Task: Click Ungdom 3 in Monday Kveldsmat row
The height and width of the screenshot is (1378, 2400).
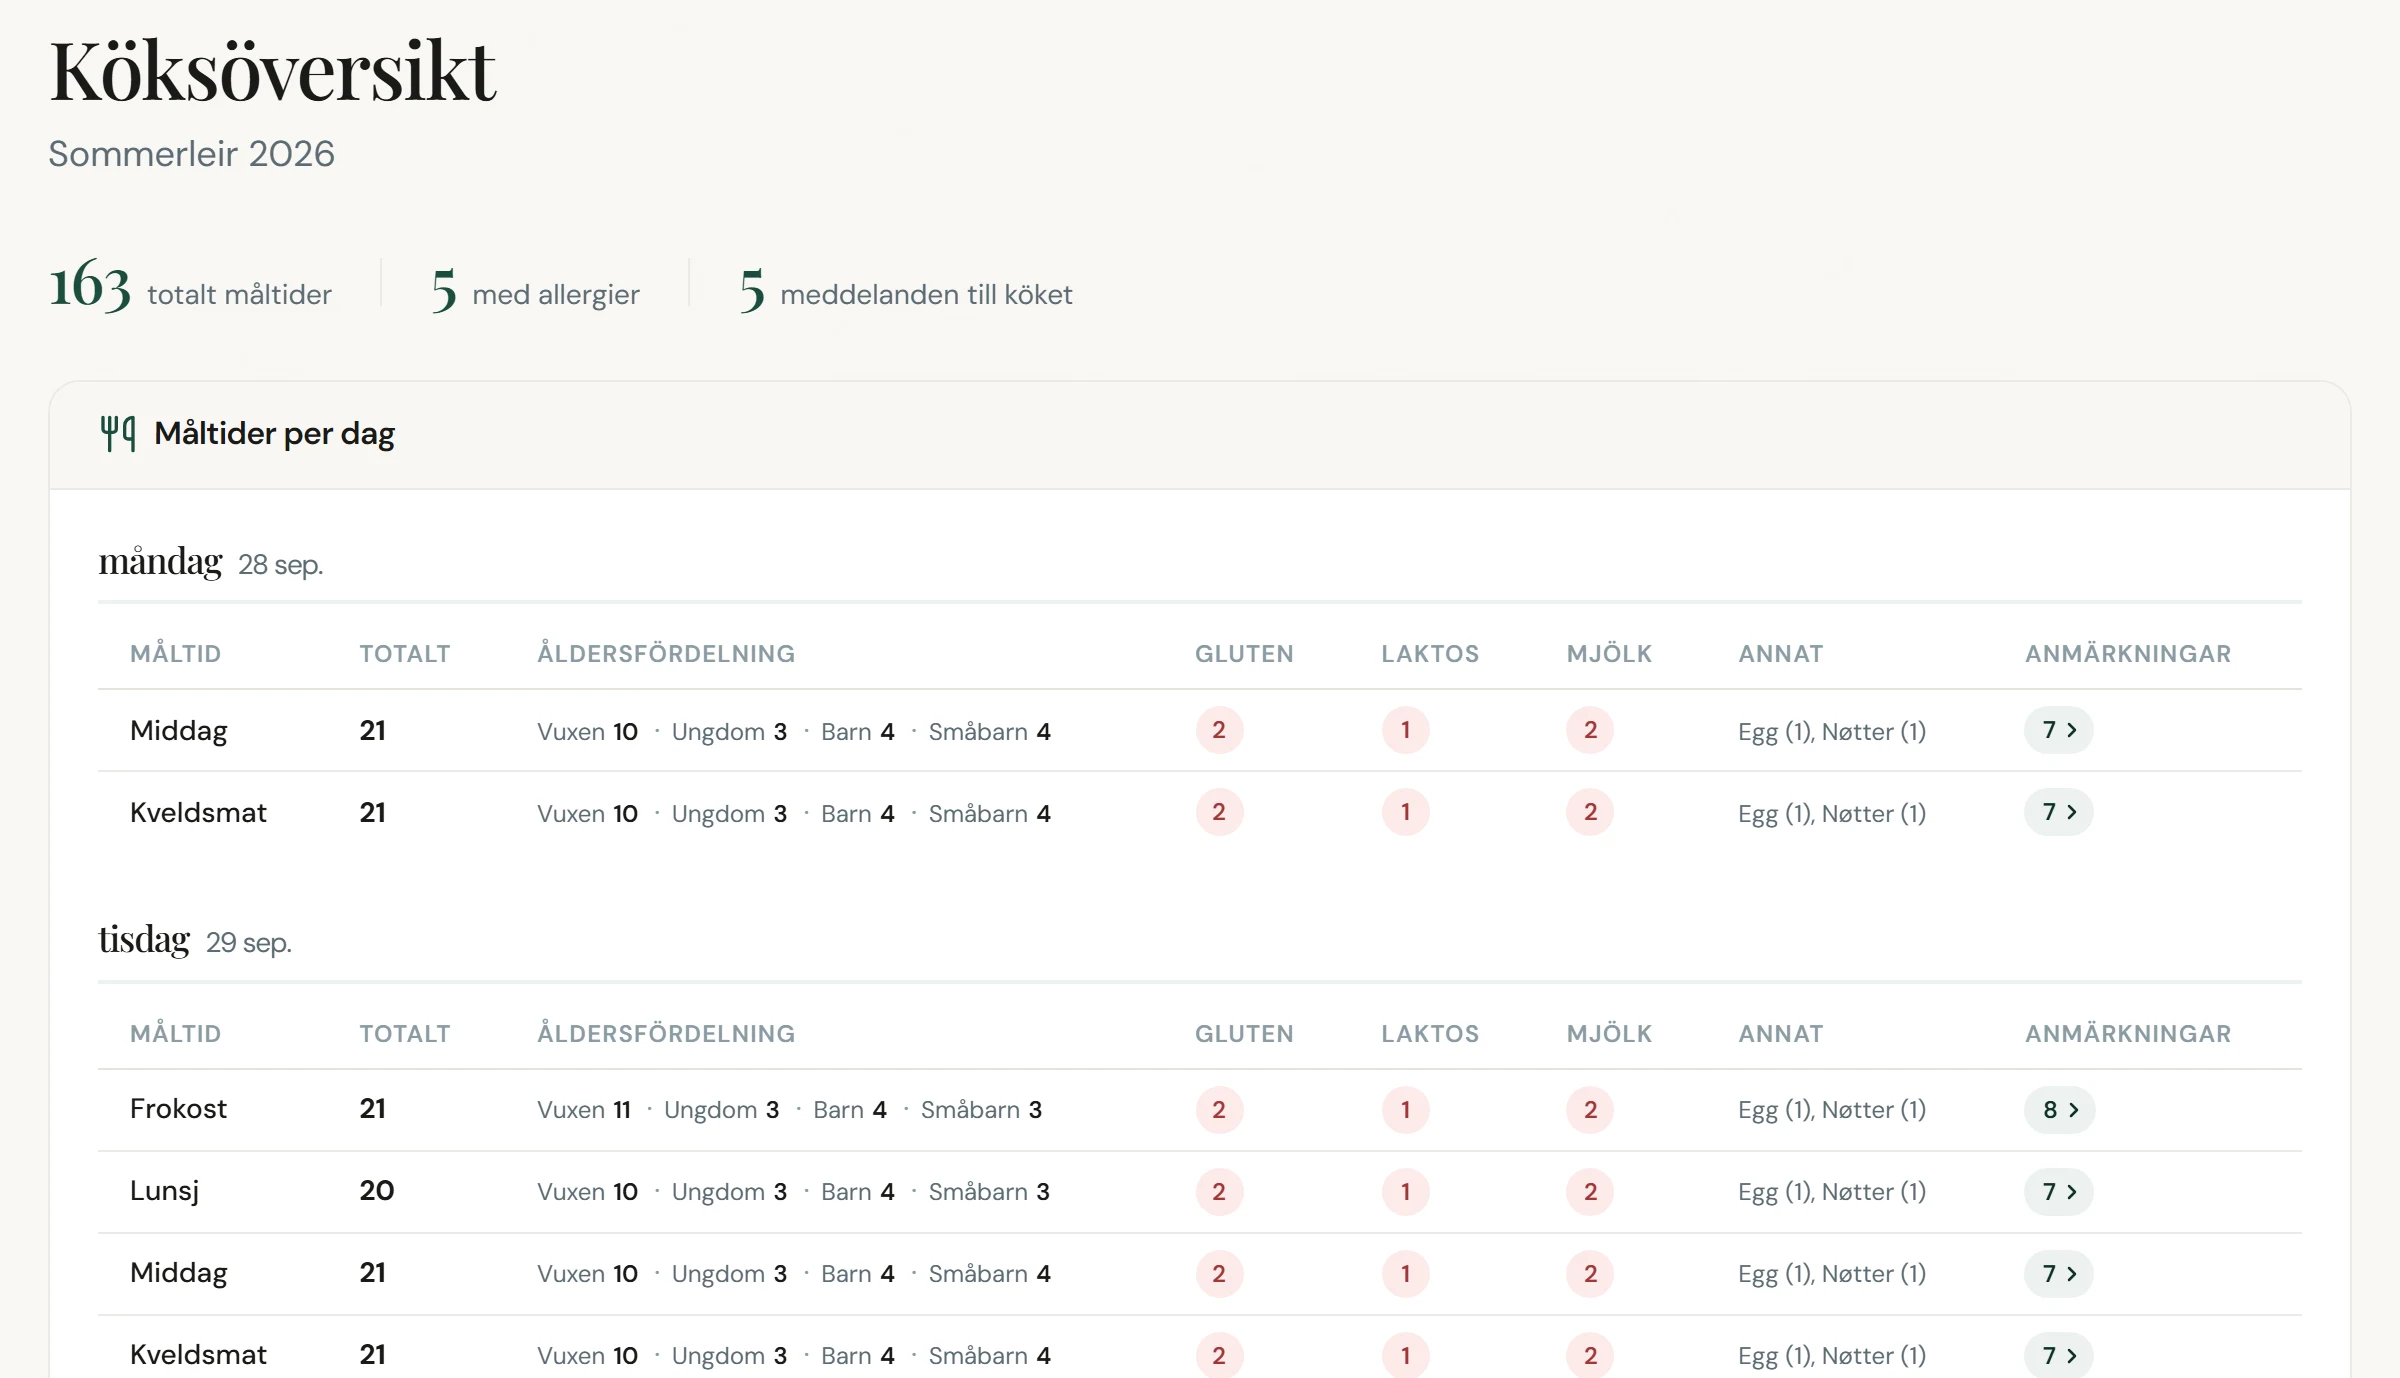Action: coord(729,814)
